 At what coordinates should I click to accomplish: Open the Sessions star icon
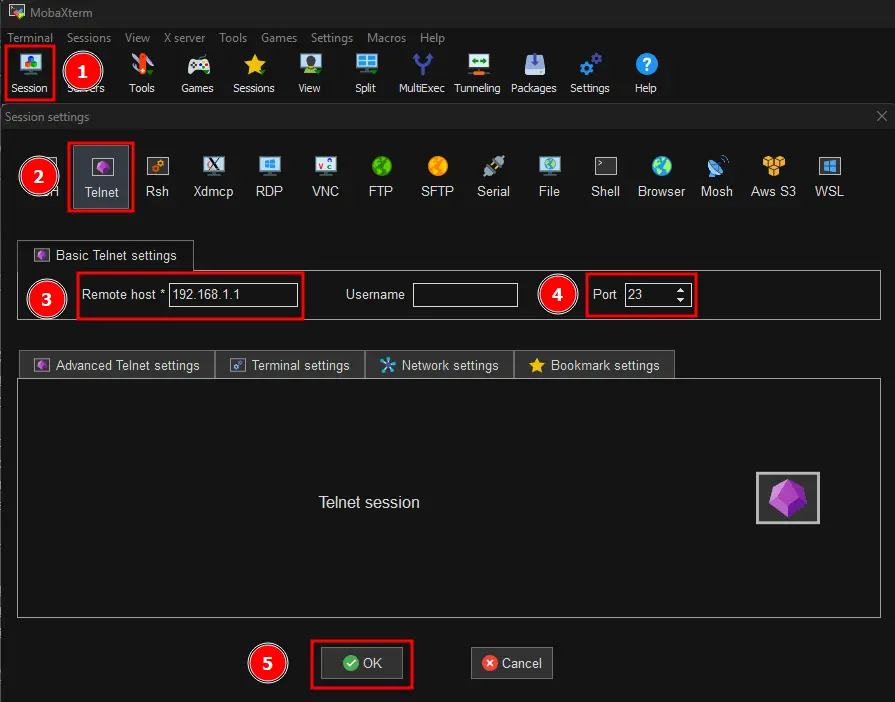tap(254, 73)
